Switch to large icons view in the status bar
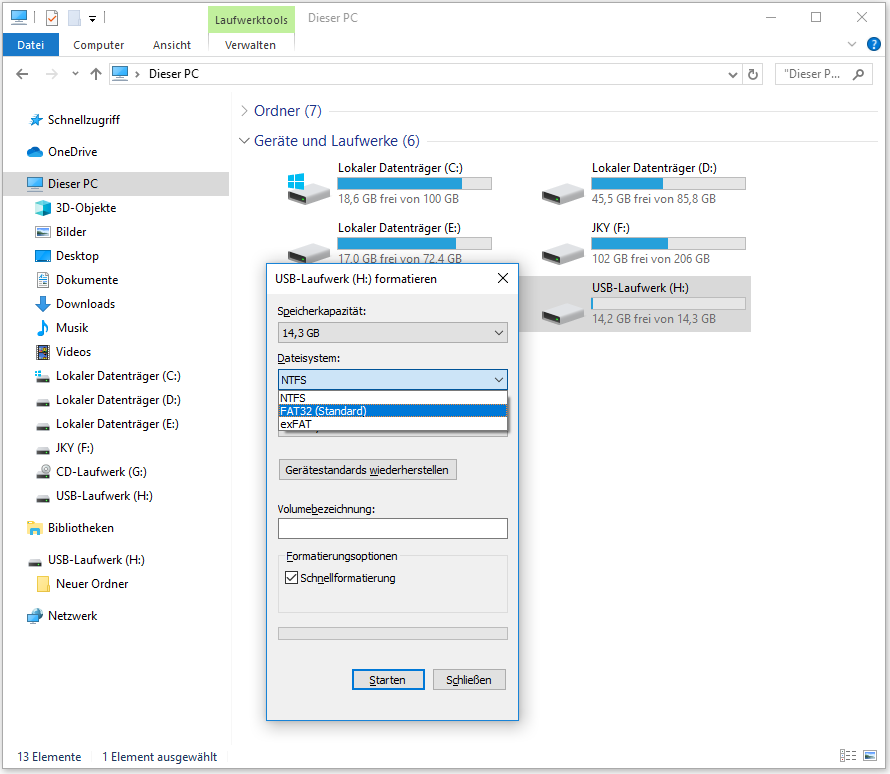Image resolution: width=890 pixels, height=774 pixels. 870,756
